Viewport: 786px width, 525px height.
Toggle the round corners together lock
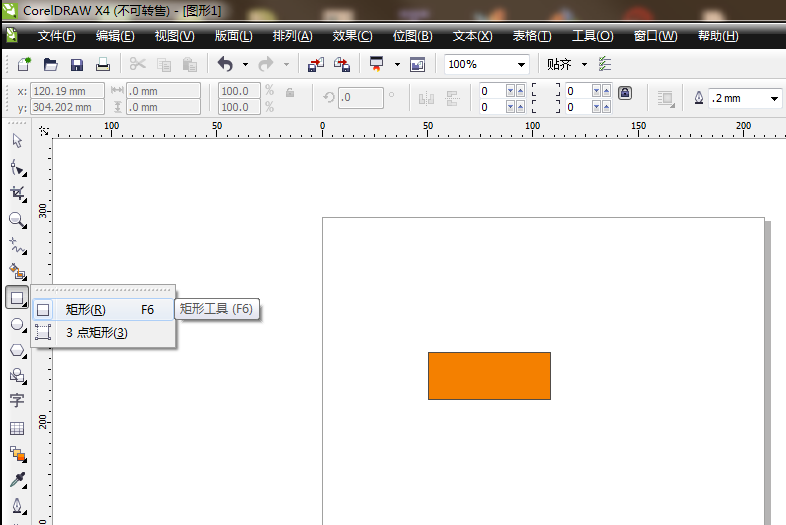coord(625,93)
